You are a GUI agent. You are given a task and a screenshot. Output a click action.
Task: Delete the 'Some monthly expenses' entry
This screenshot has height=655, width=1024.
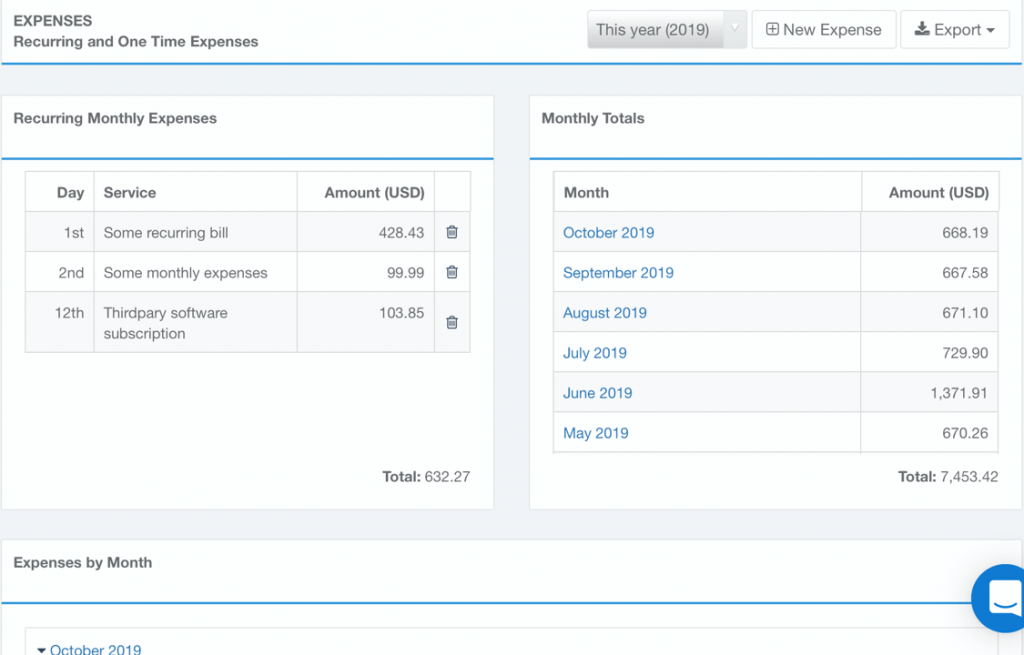[451, 271]
